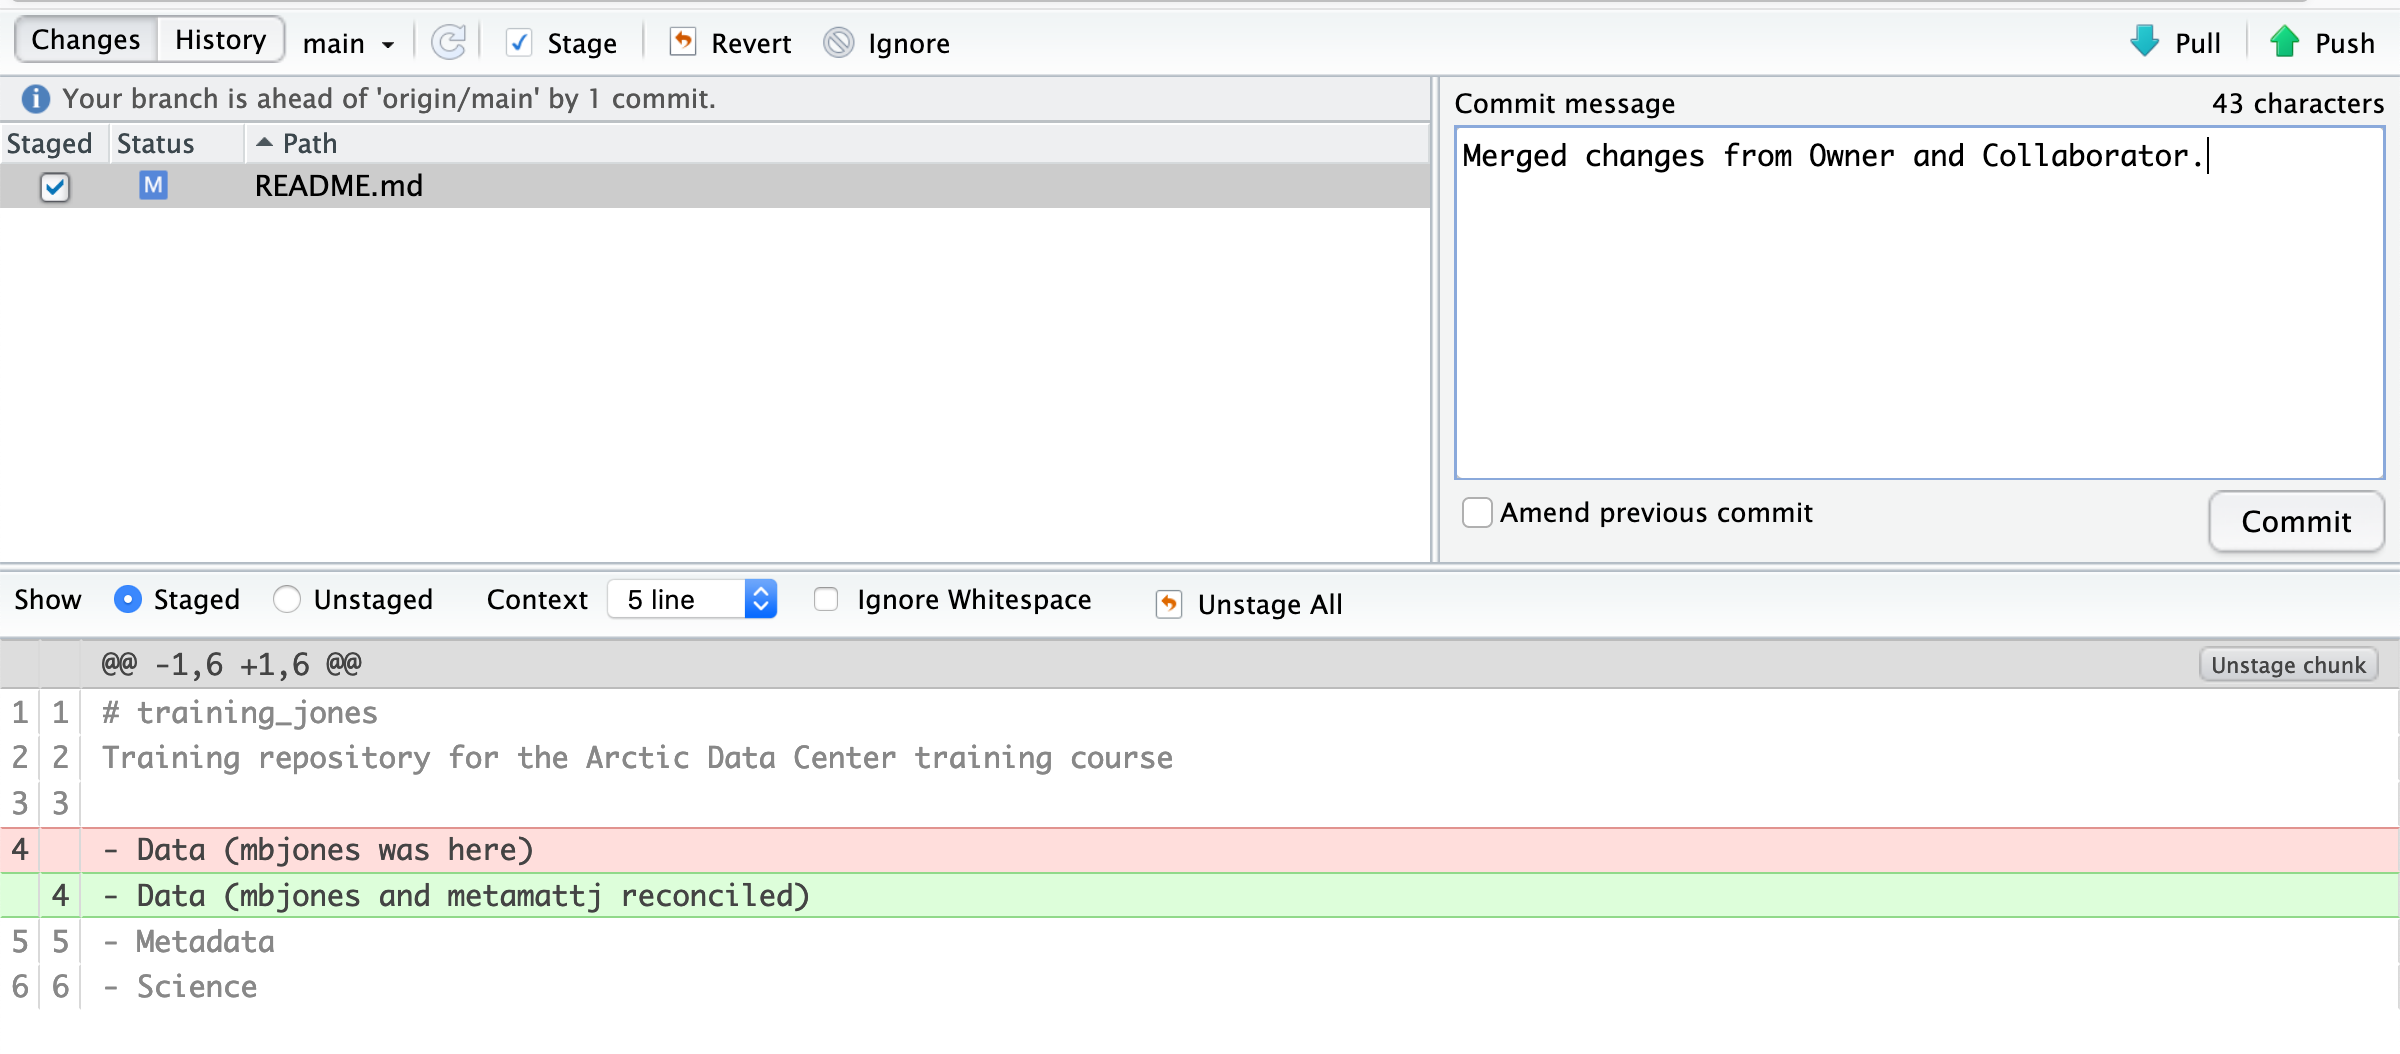Click the Unstage All icon
2400x1054 pixels.
[1169, 604]
